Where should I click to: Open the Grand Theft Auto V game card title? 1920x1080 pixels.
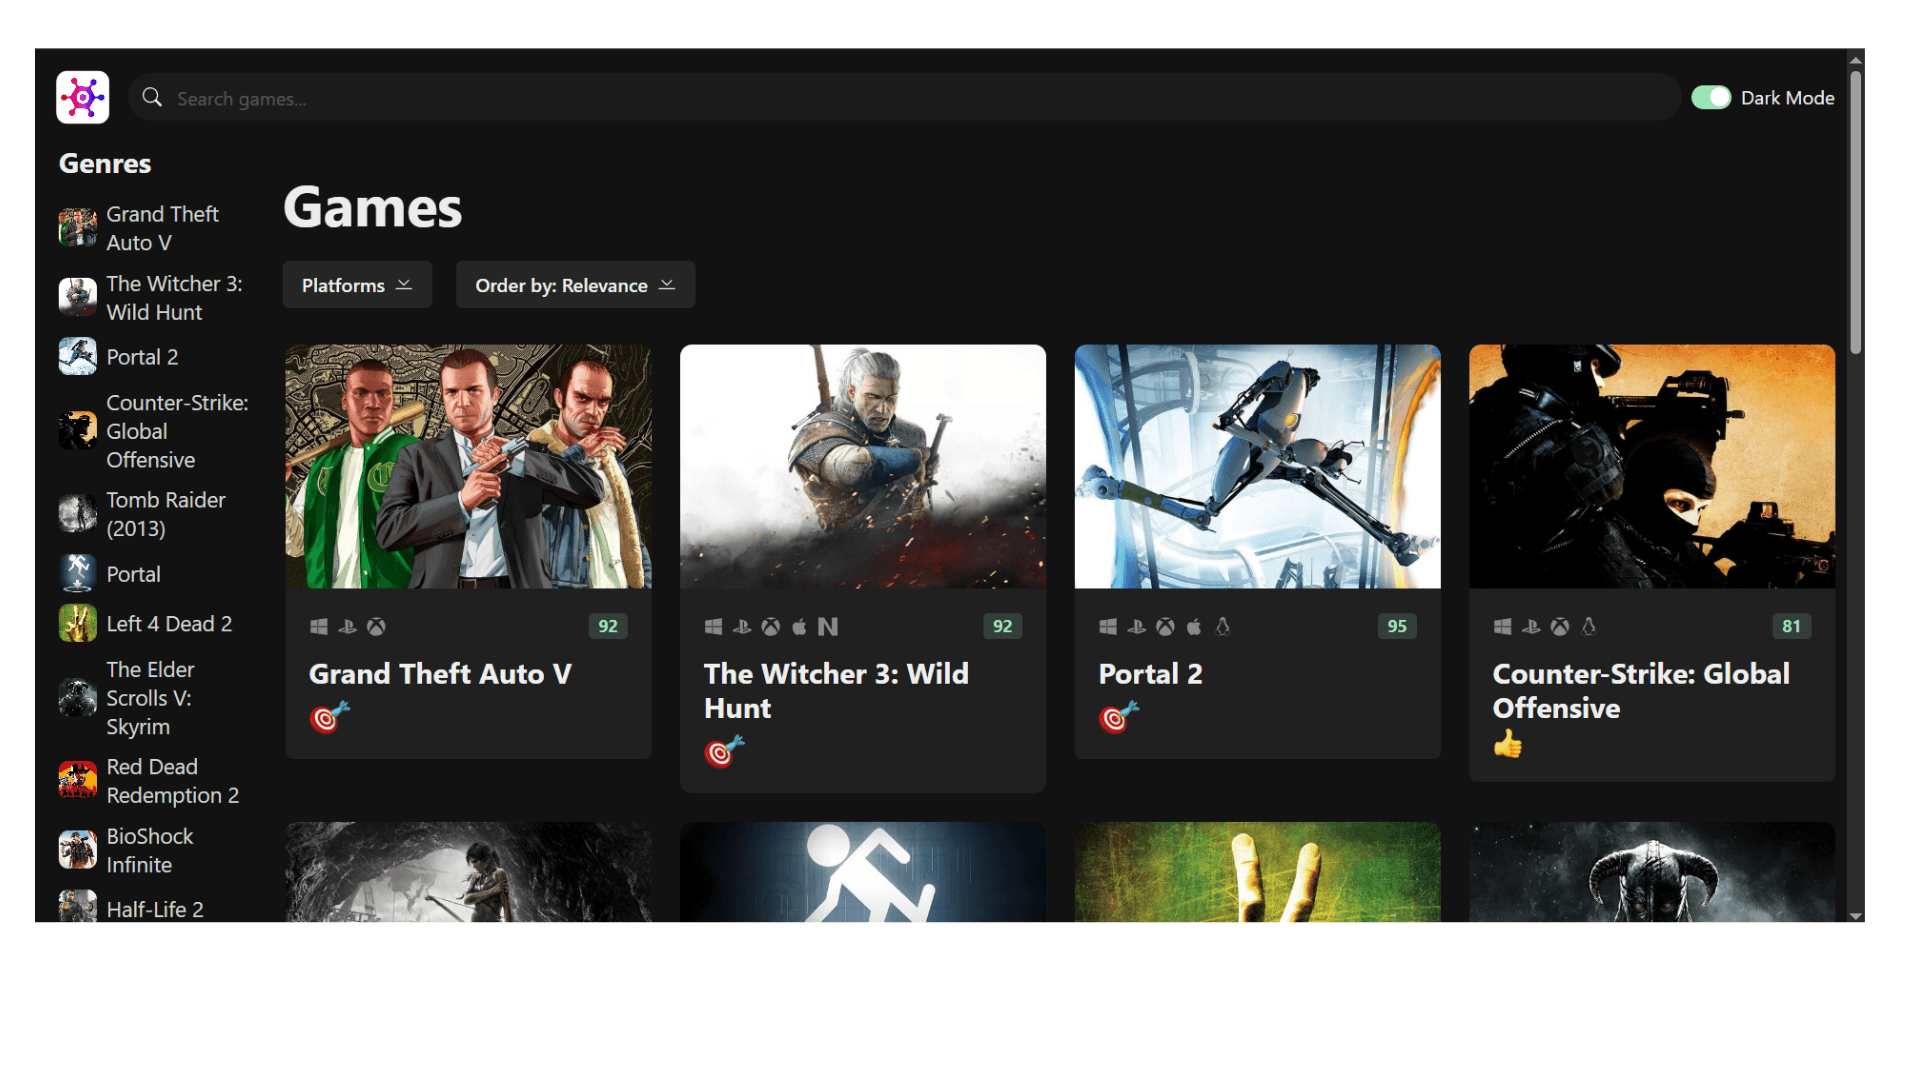(x=440, y=674)
